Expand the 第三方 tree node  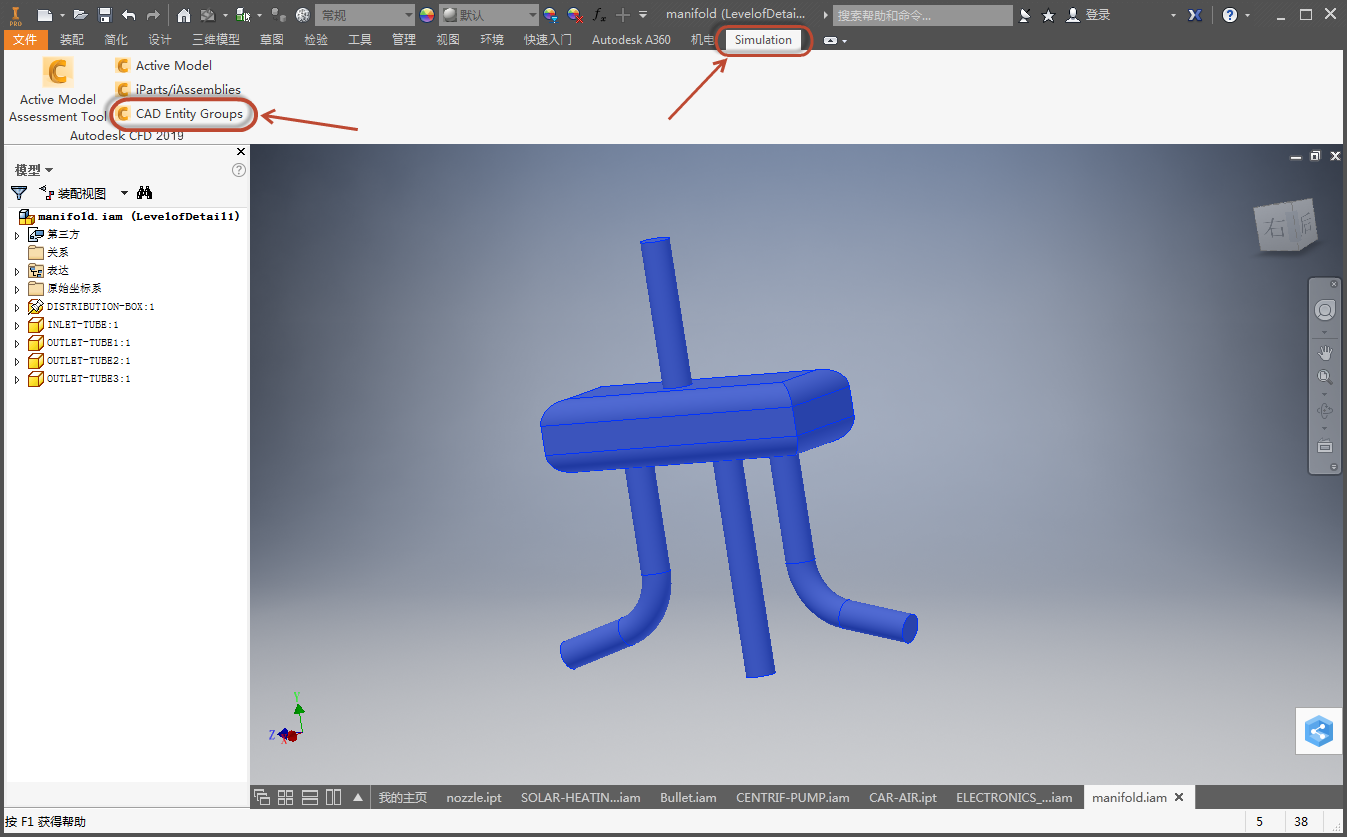point(16,235)
